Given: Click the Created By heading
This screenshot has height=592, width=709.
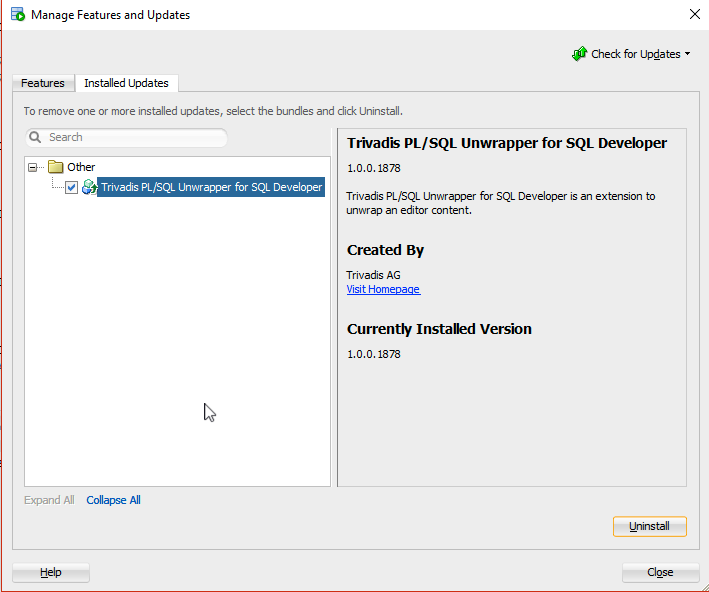Looking at the screenshot, I should [x=385, y=250].
